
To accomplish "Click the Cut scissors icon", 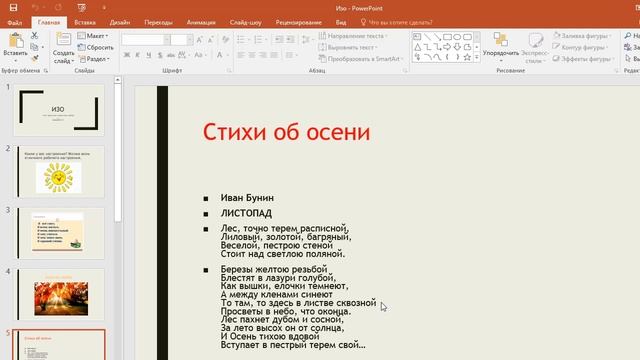I will 35,36.
